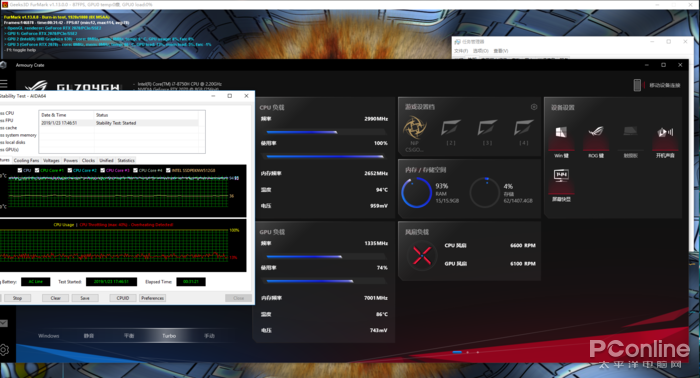Click the GPU temperature 86°C value
Viewport: 700px width, 378px height.
click(x=382, y=314)
